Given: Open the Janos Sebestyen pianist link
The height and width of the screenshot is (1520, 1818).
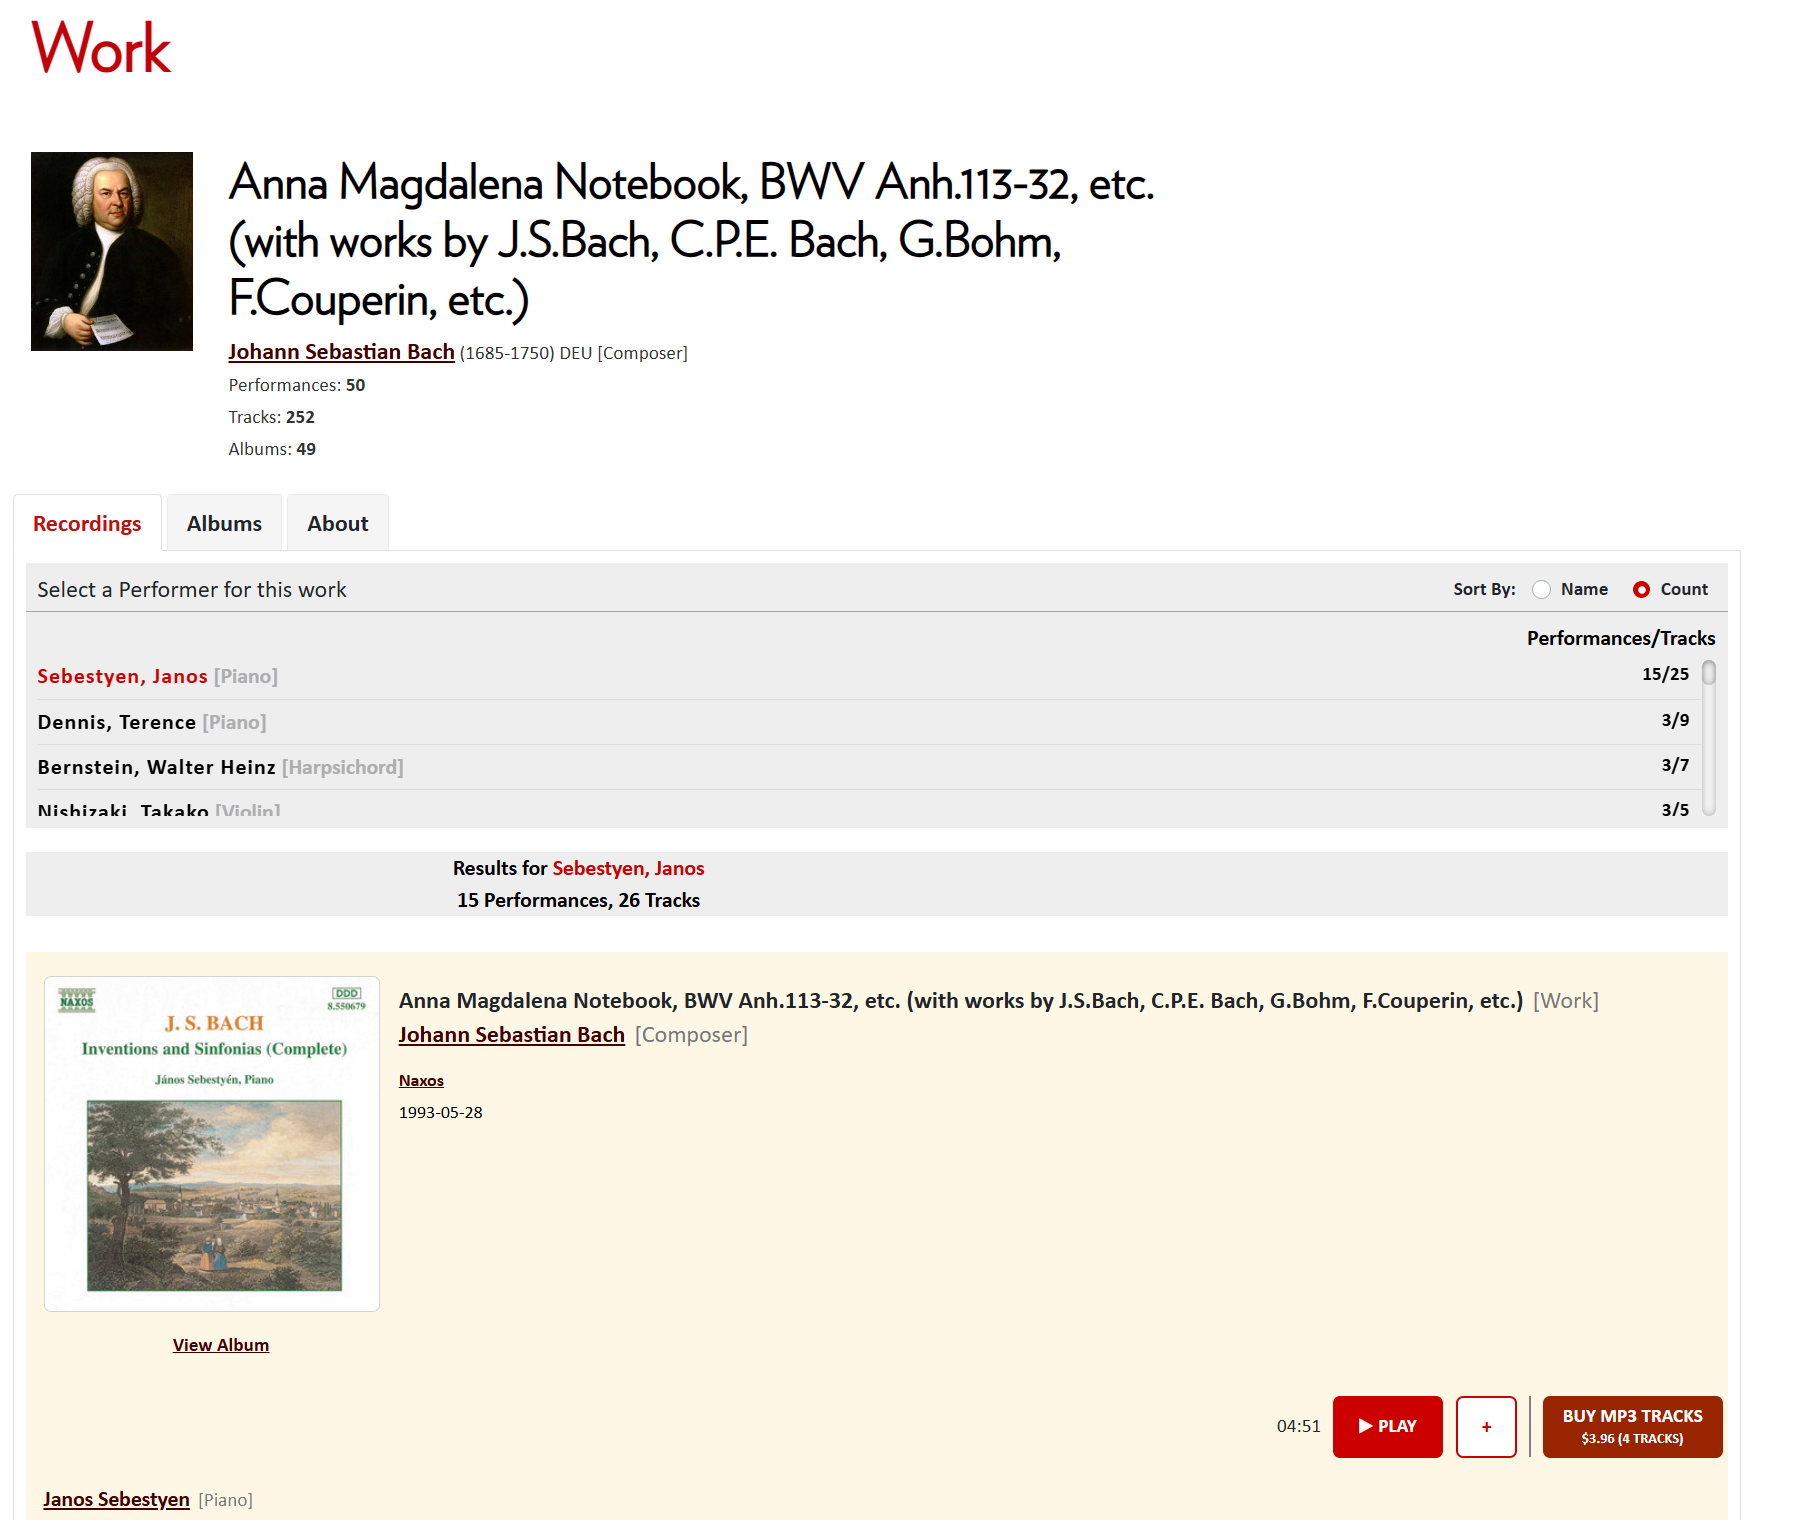Looking at the screenshot, I should [116, 1499].
